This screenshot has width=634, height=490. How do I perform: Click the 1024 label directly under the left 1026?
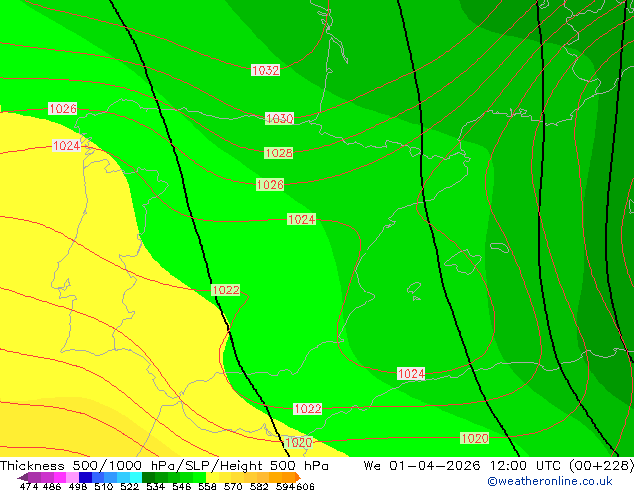pos(67,146)
